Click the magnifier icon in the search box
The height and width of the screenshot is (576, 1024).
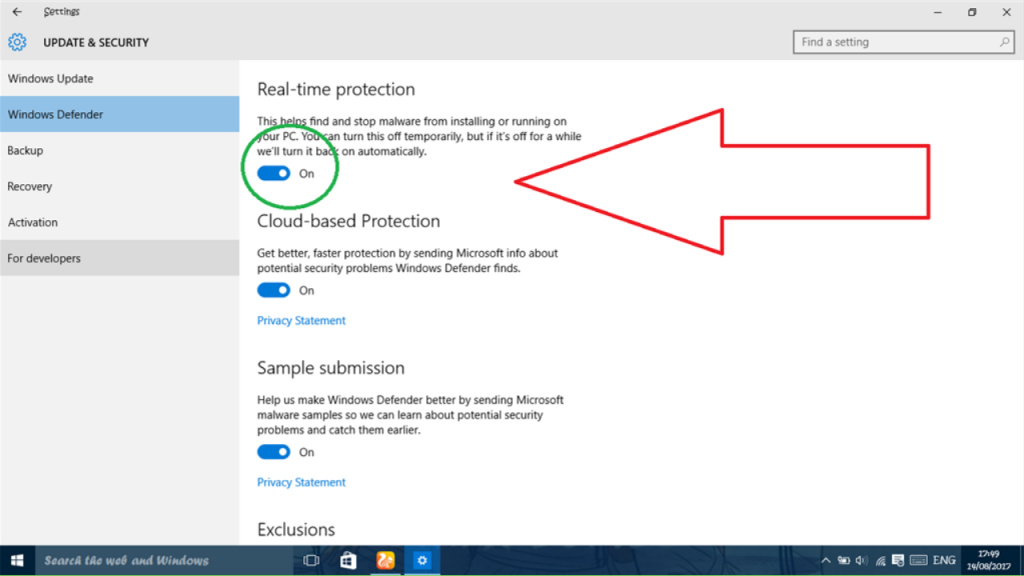(x=1004, y=42)
